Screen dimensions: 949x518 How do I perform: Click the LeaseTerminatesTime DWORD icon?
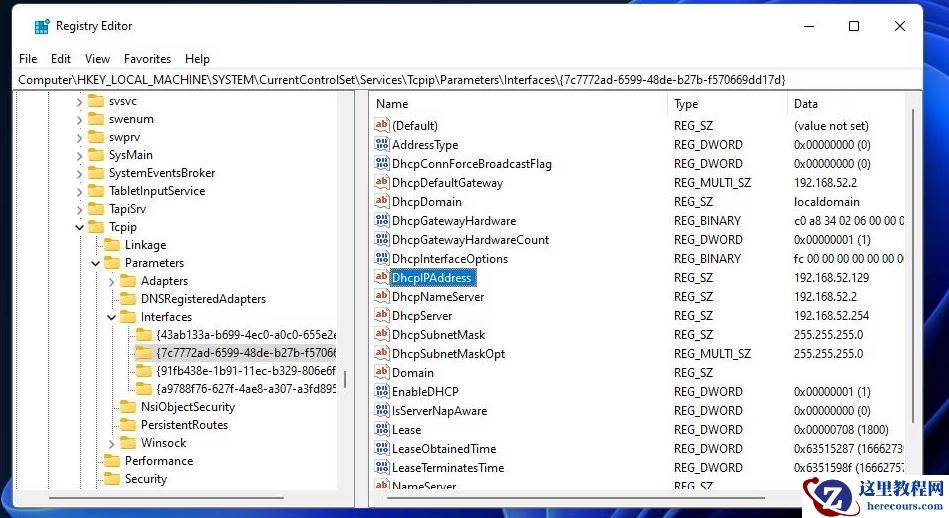(382, 467)
